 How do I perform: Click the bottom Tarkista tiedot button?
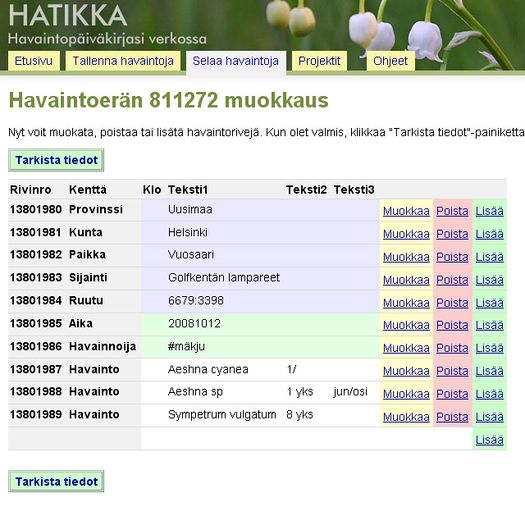coord(56,482)
